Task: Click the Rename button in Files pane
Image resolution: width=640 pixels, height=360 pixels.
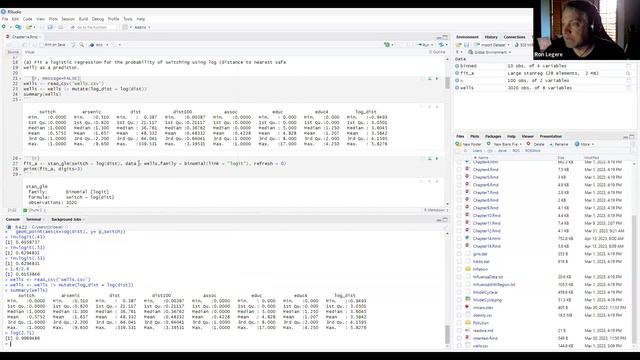Action: (x=559, y=144)
